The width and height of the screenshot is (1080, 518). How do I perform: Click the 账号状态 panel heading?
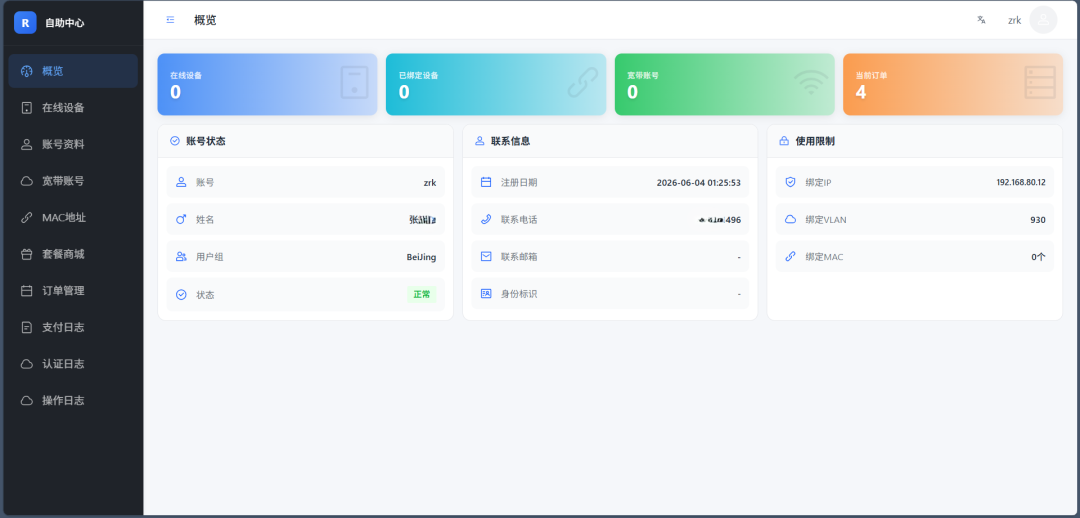(x=205, y=141)
